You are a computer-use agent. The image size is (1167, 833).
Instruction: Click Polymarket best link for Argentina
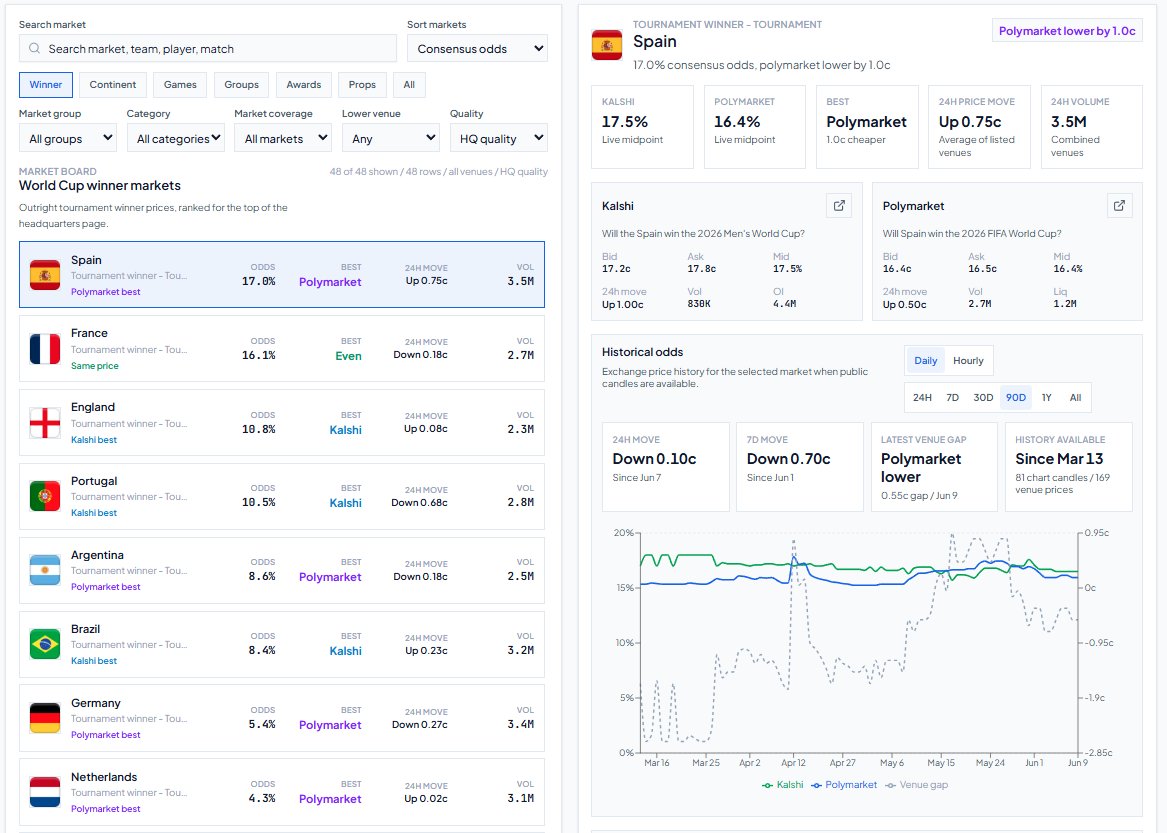[x=106, y=587]
